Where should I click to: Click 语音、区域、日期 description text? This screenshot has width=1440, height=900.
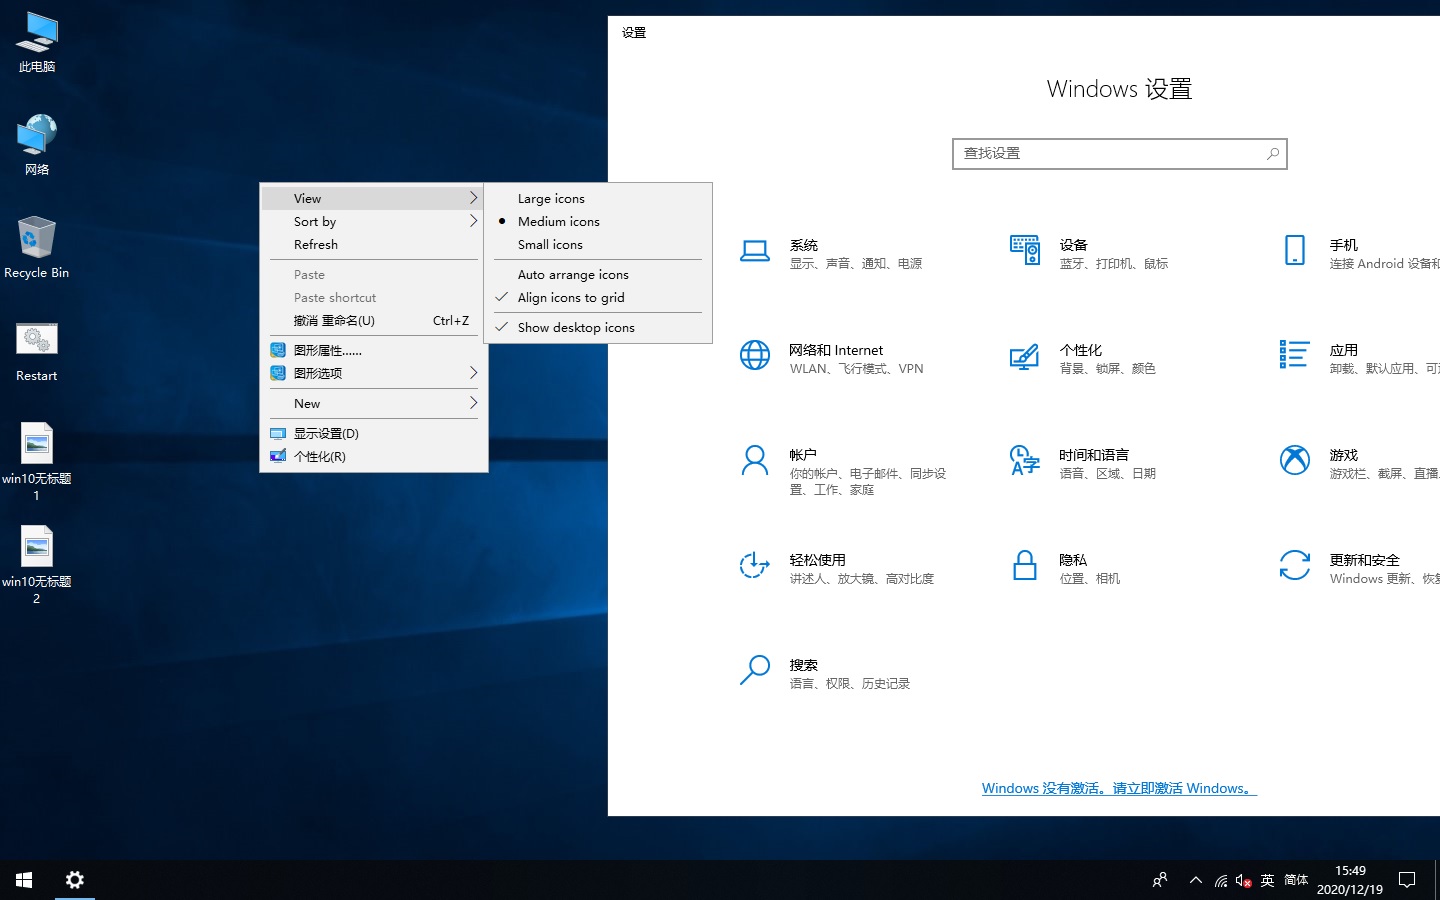pyautogui.click(x=1107, y=474)
